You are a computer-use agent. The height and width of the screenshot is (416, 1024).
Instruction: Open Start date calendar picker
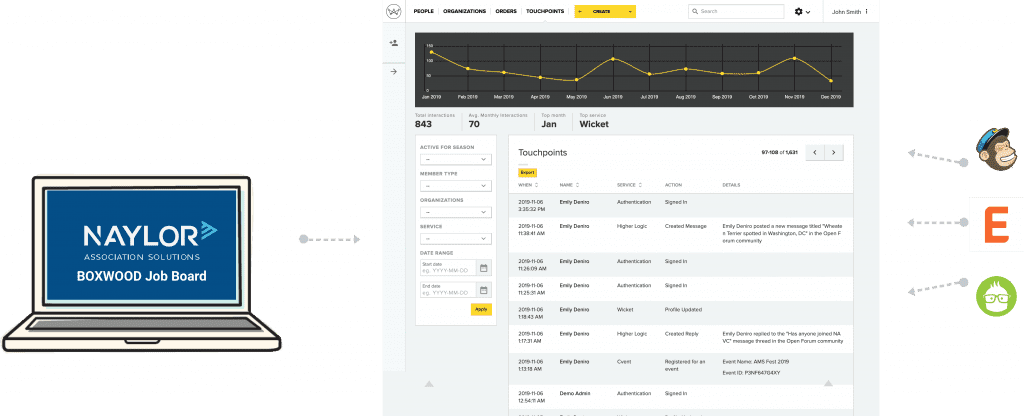coord(483,267)
